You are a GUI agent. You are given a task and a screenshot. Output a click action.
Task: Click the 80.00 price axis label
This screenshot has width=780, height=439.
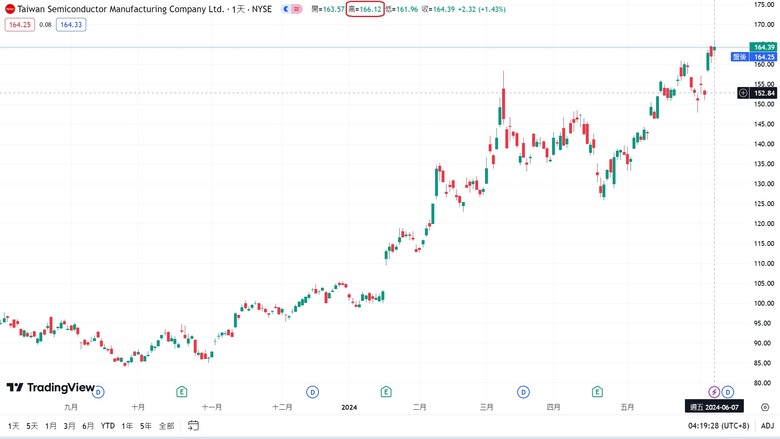point(764,383)
